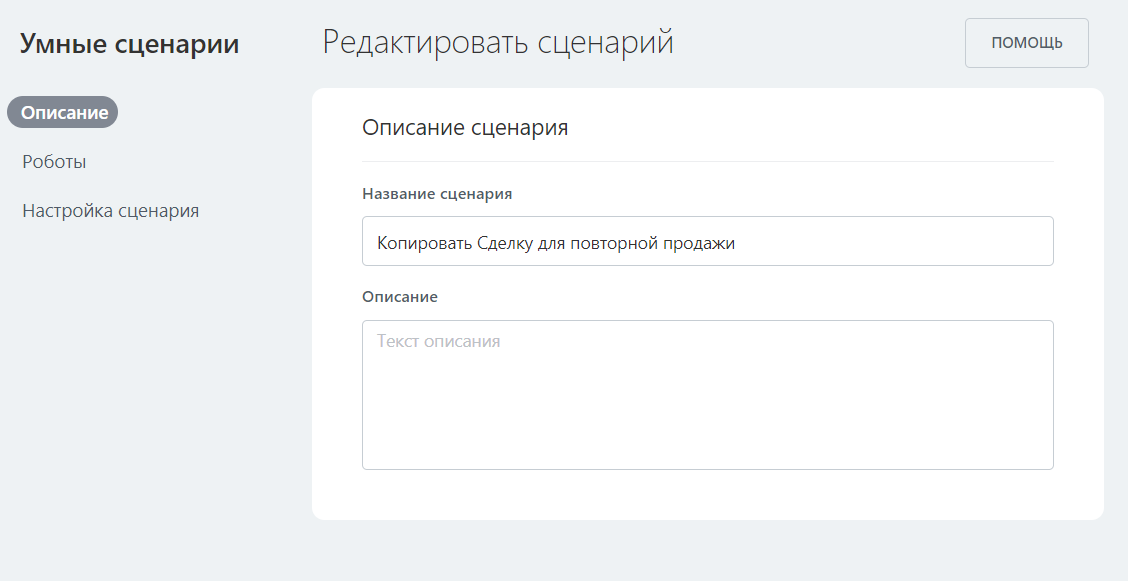Switch to the Роботы section

(54, 162)
